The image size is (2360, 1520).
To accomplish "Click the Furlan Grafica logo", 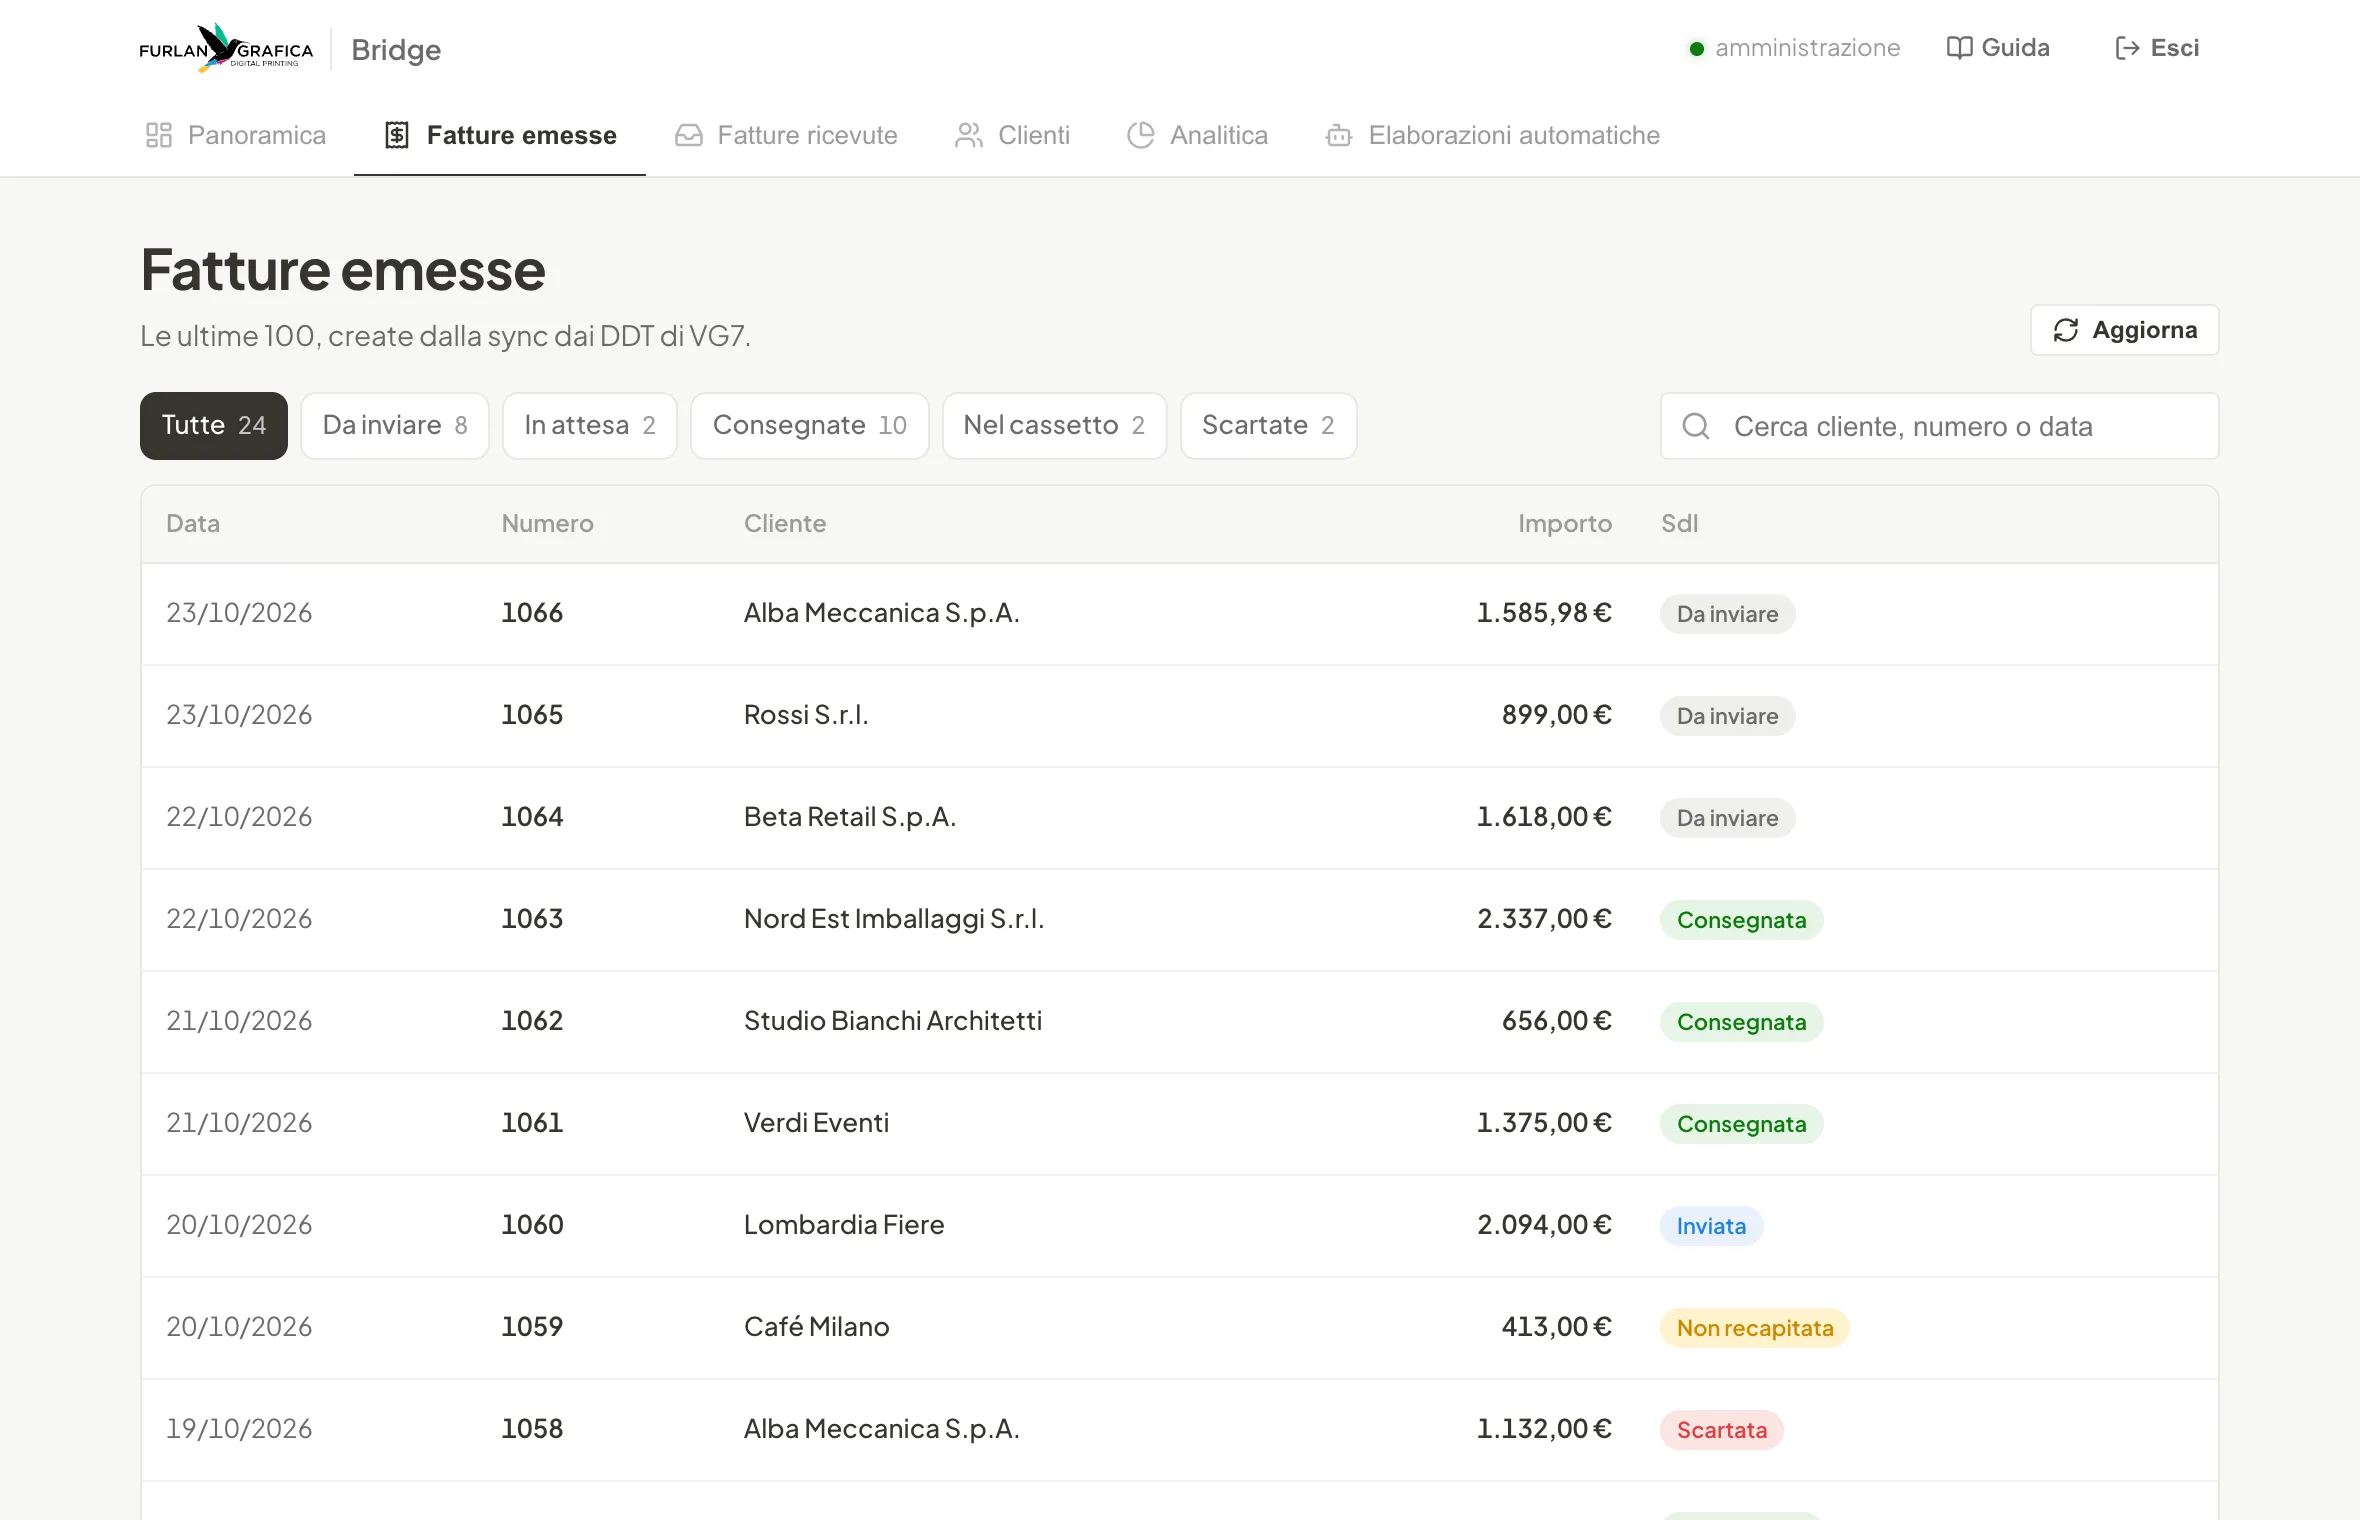I will (226, 48).
